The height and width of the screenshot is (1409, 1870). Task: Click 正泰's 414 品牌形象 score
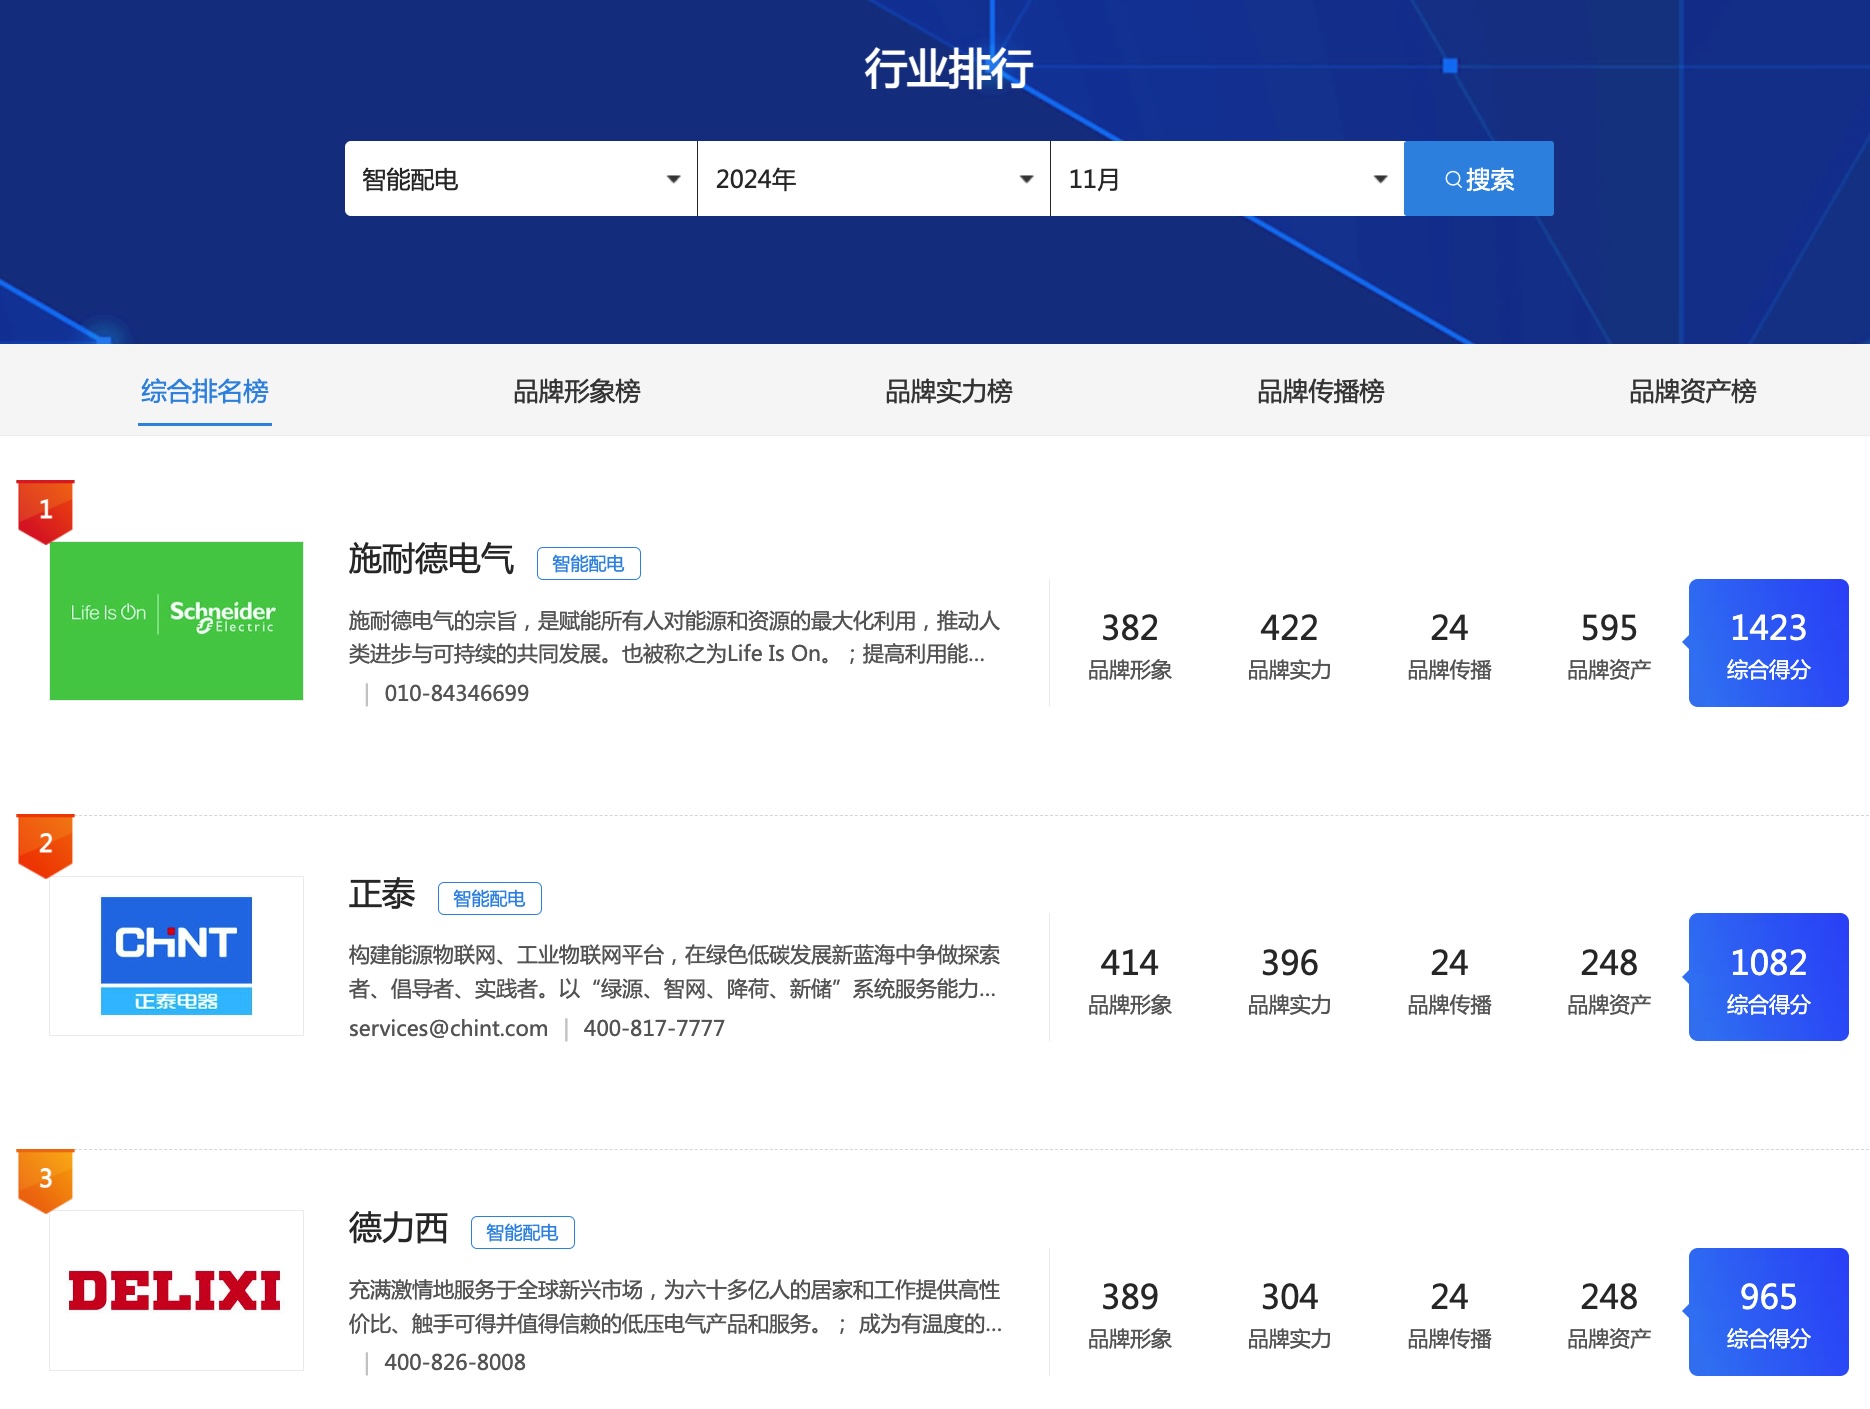pos(1130,980)
